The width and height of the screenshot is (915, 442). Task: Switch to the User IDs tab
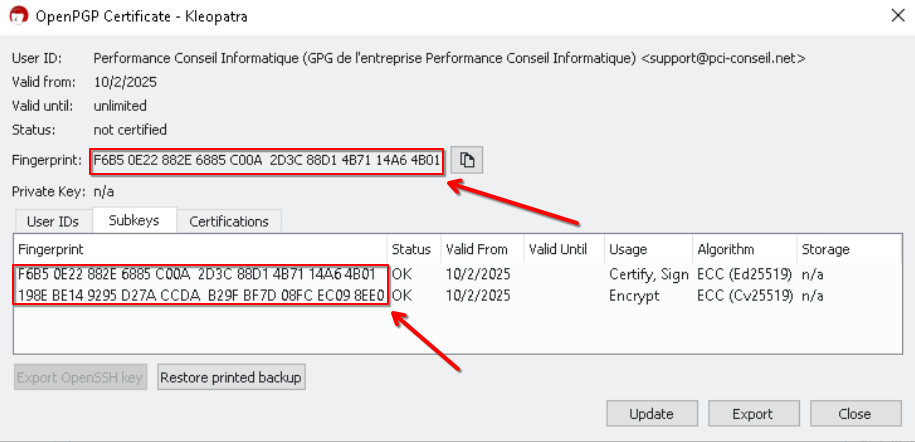[x=53, y=221]
